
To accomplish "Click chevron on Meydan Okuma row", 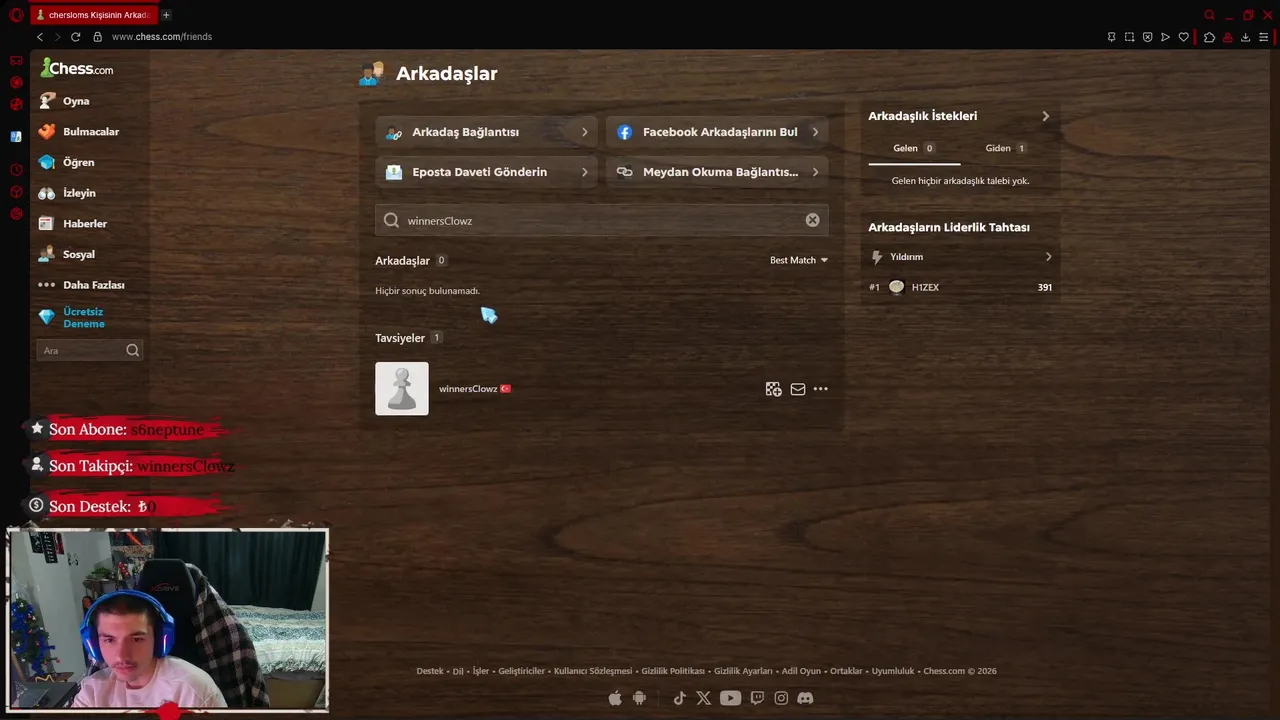I will [x=815, y=172].
